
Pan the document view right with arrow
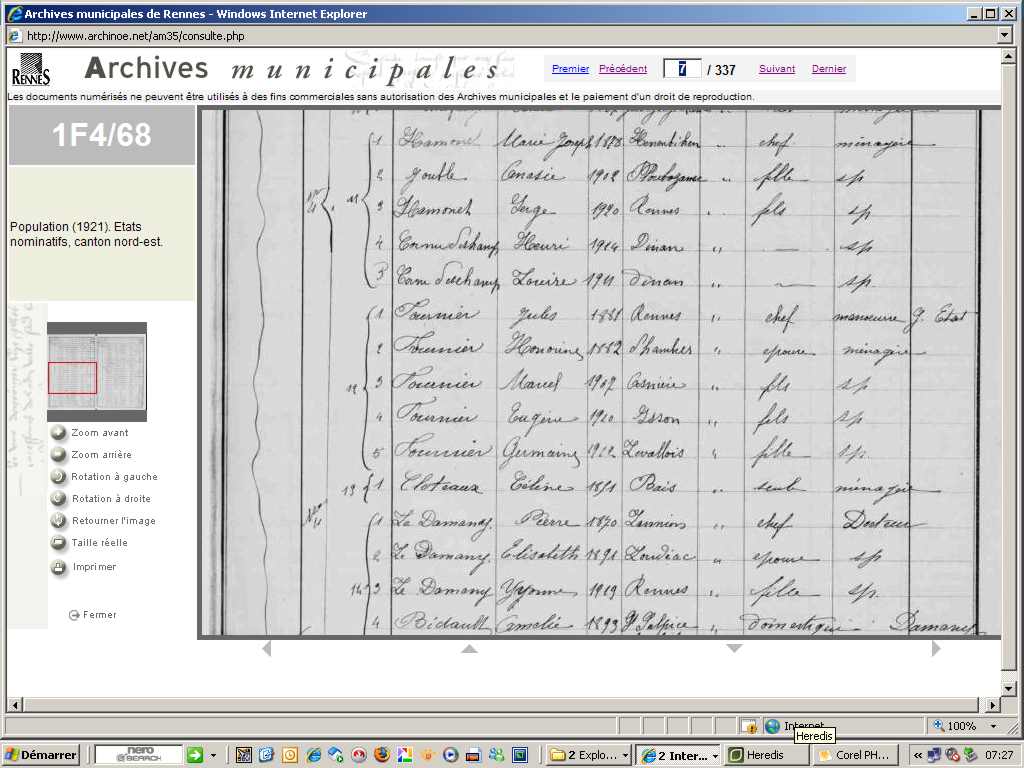936,649
